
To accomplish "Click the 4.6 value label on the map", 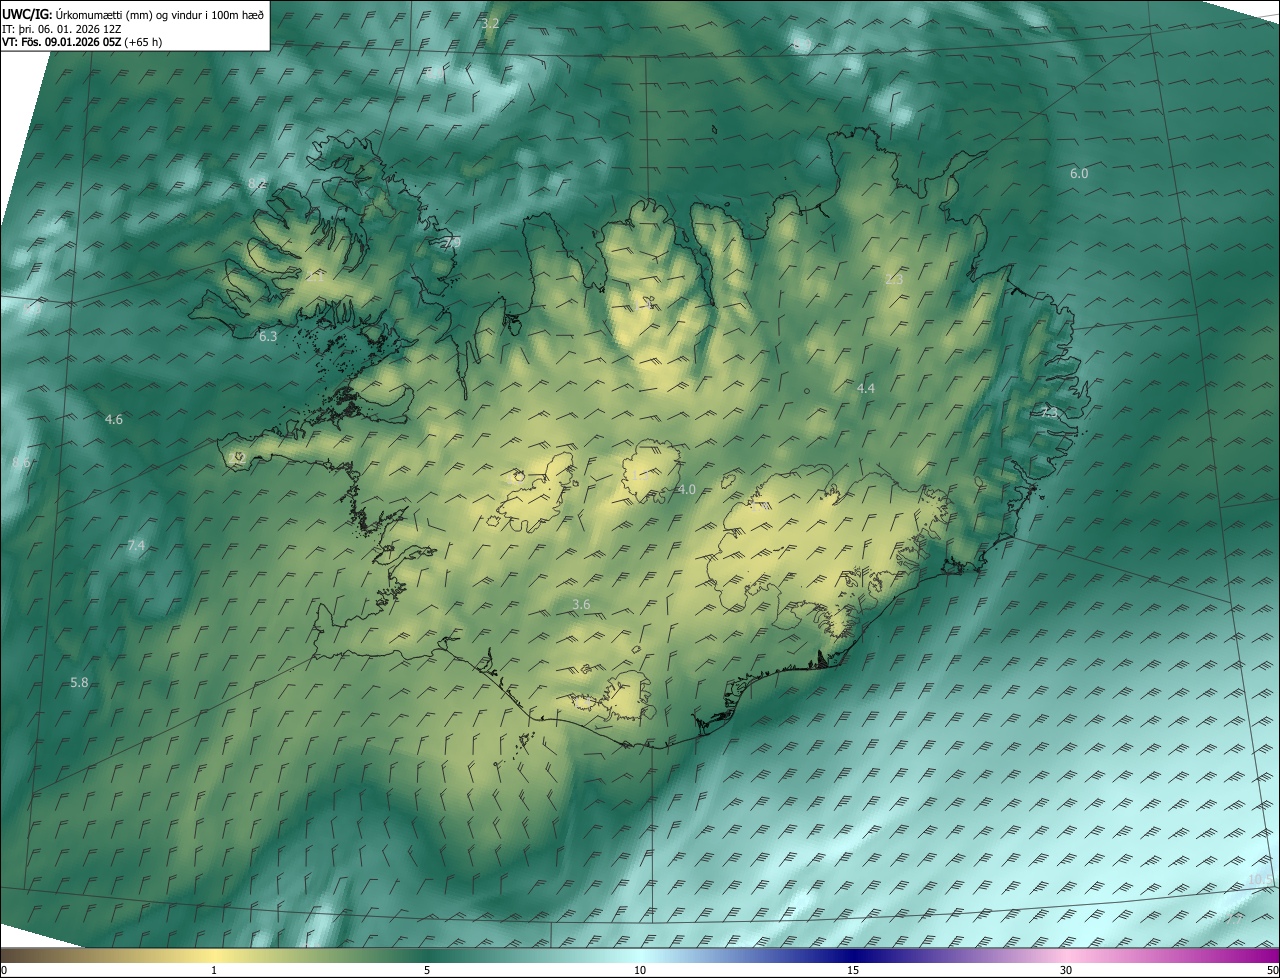I will (114, 419).
